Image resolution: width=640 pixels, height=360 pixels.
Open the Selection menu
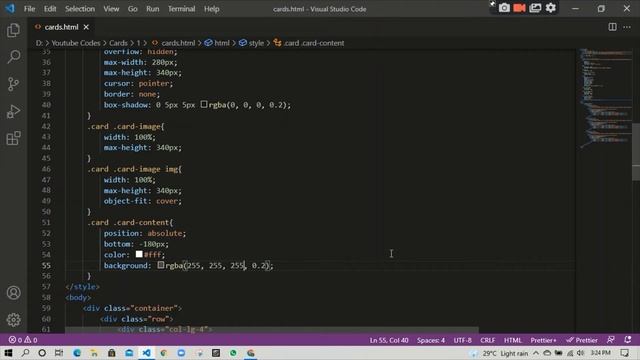80,9
